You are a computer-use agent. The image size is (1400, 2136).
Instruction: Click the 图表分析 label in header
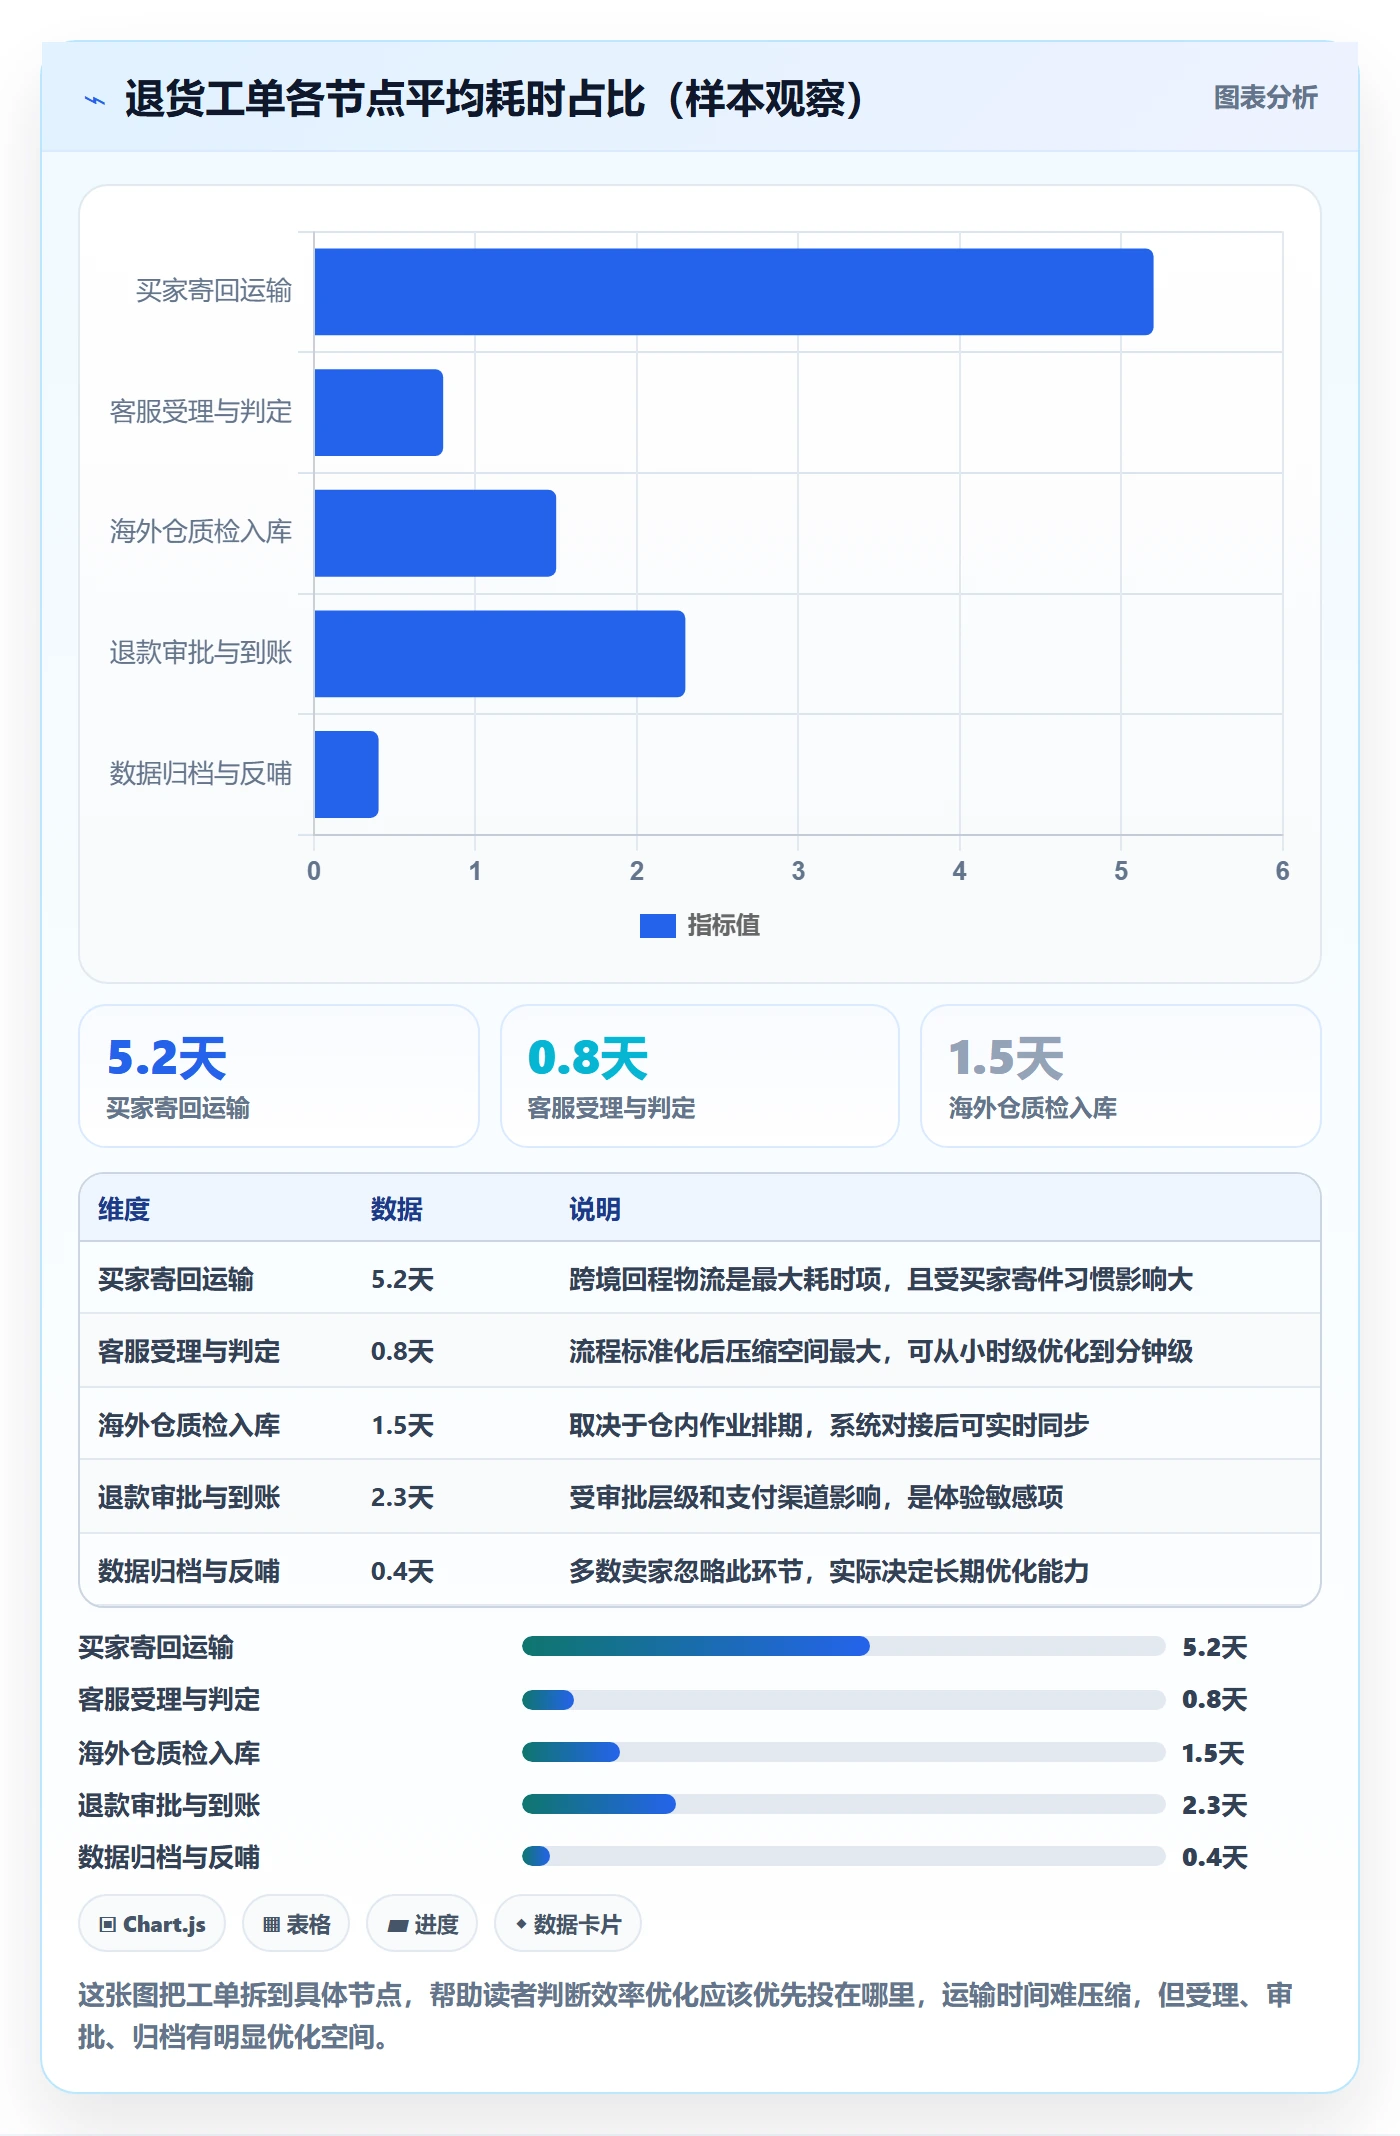[x=1265, y=98]
